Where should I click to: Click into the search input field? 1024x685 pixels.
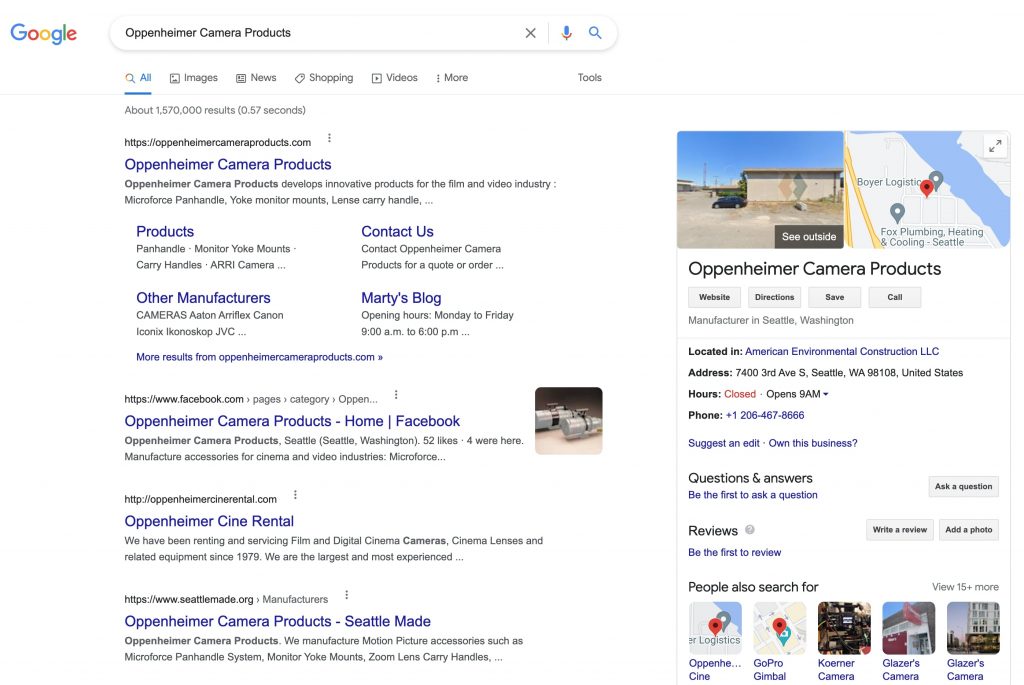[320, 33]
